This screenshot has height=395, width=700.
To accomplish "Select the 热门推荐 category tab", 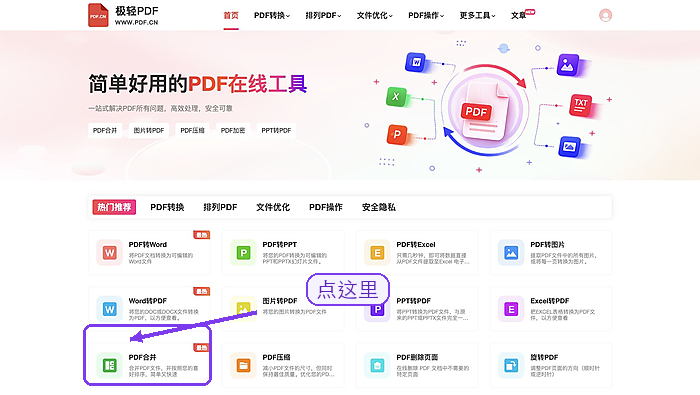I will (114, 207).
